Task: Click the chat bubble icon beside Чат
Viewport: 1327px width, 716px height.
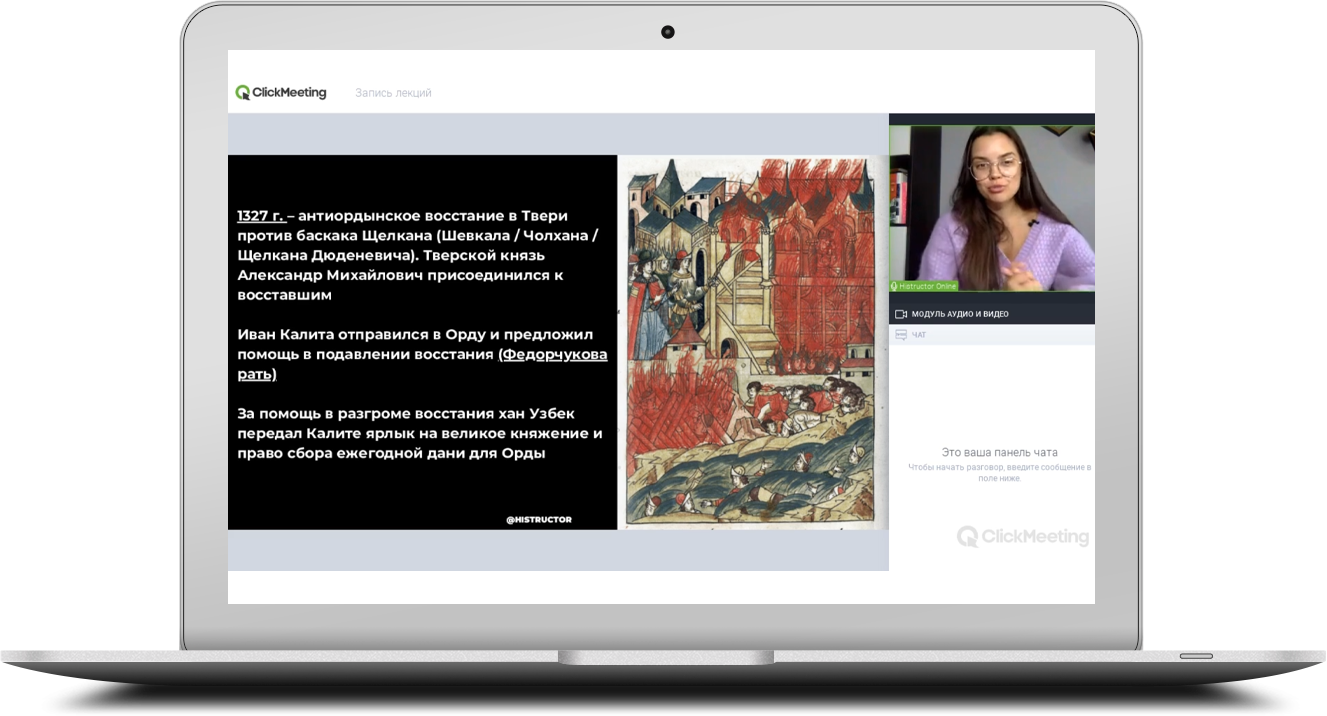Action: (x=900, y=335)
